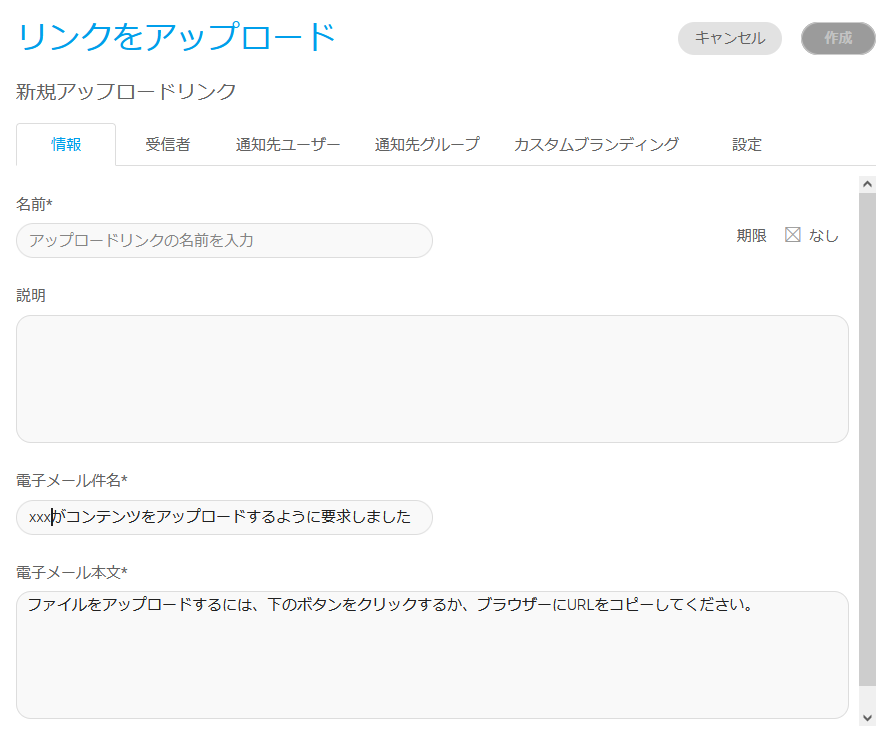Click the 電子メール件名 input field
Image resolution: width=883 pixels, height=735 pixels.
click(x=224, y=517)
